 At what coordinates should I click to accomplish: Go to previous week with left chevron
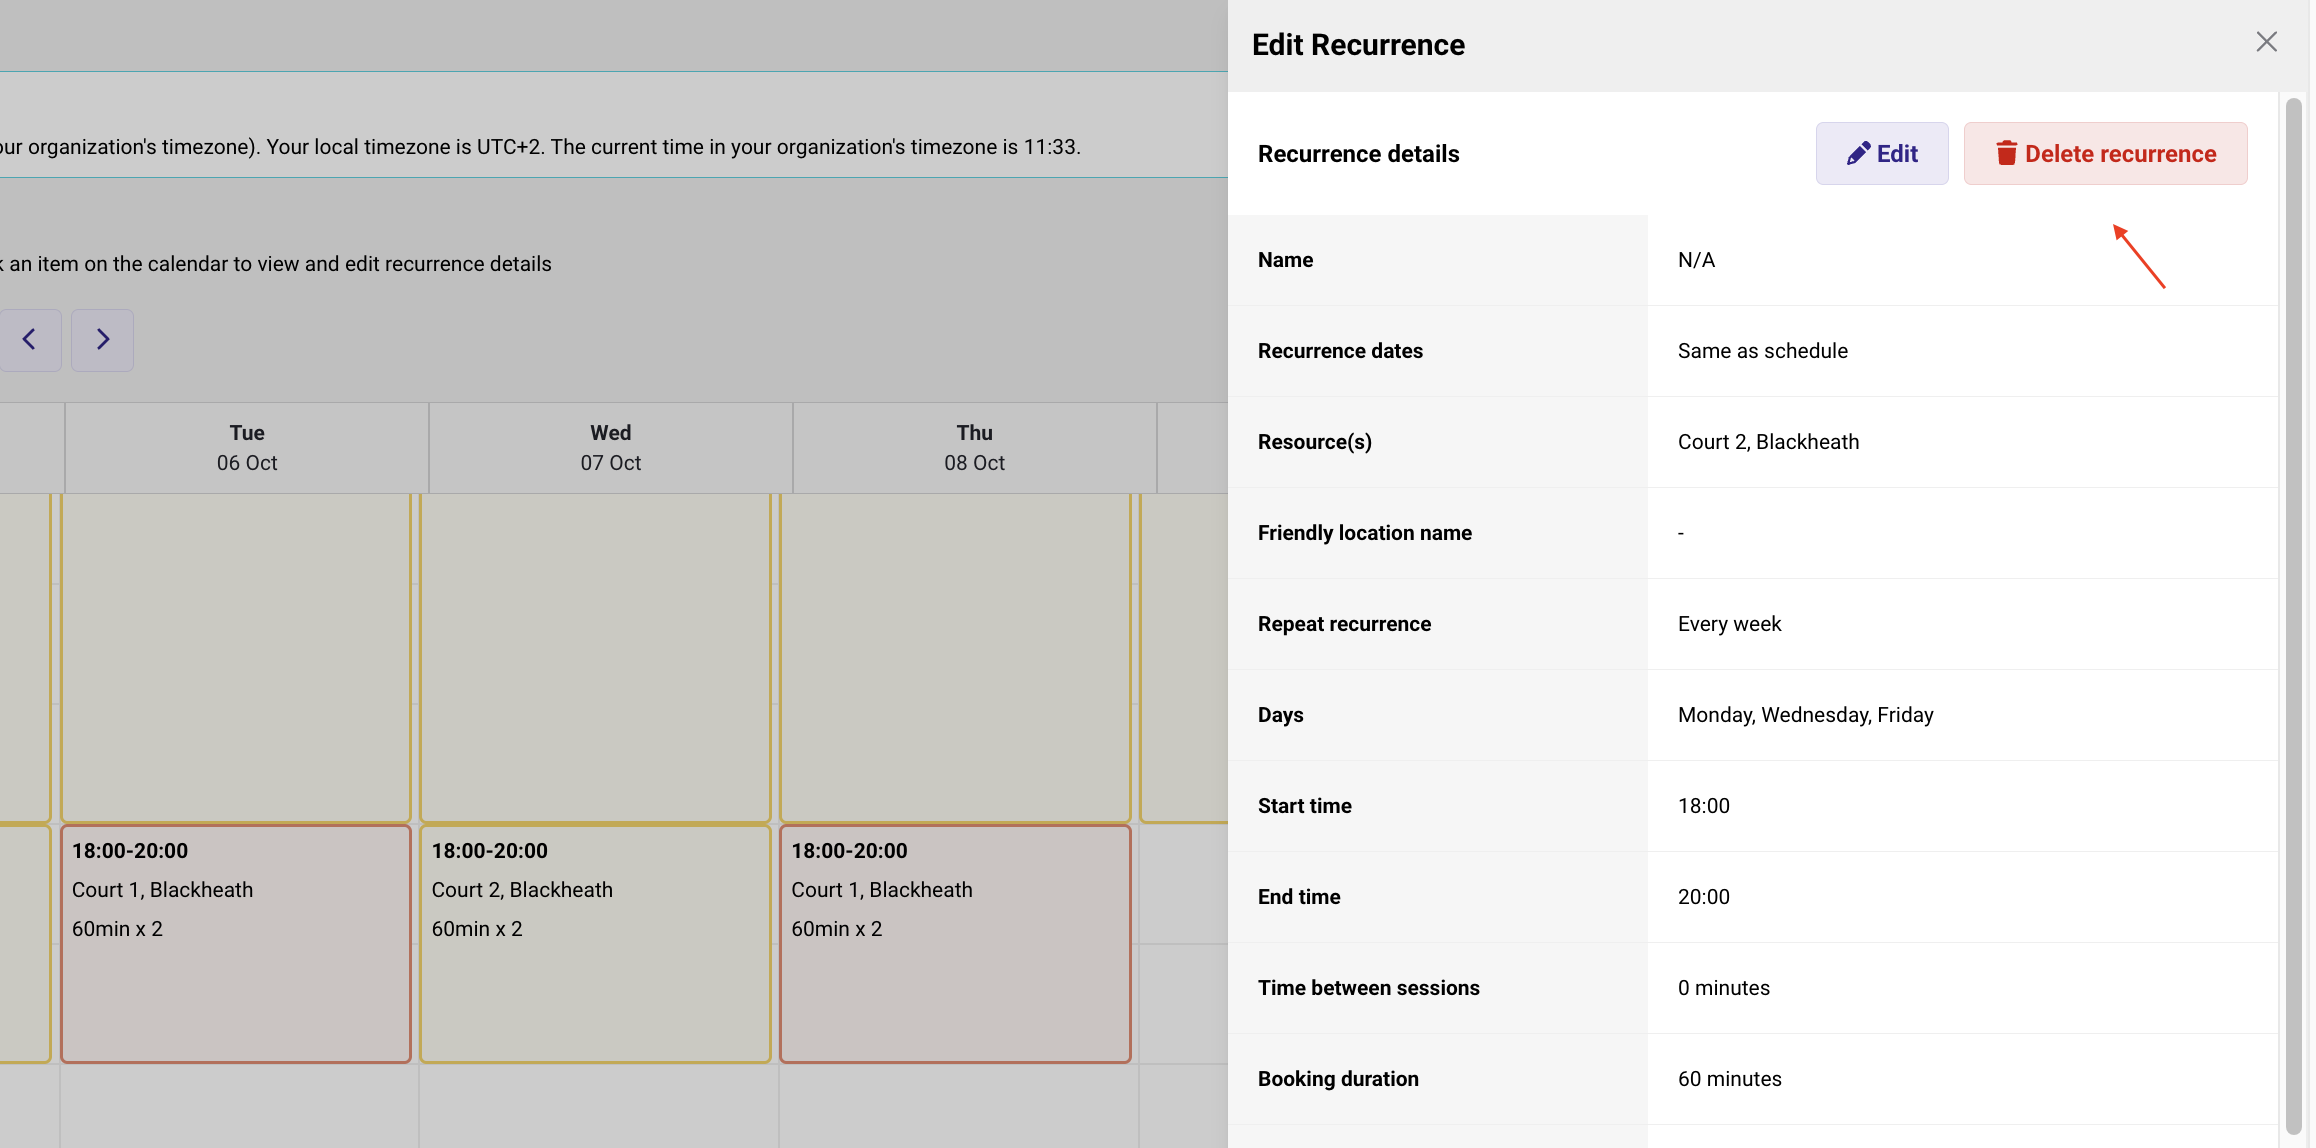pyautogui.click(x=29, y=340)
